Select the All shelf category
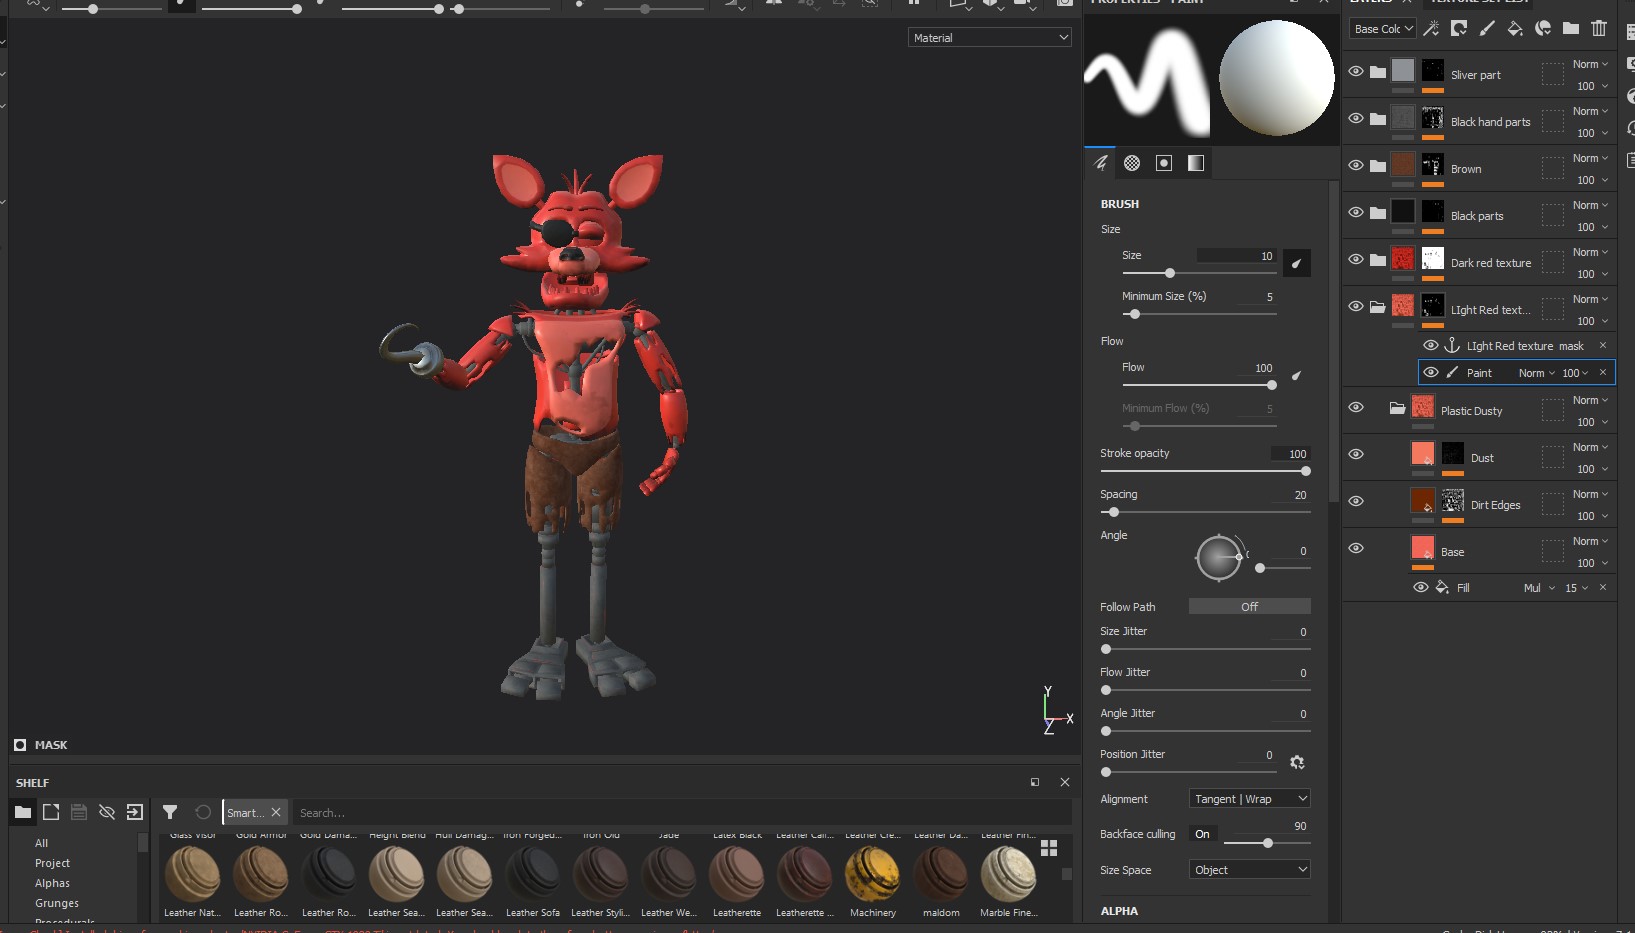This screenshot has width=1635, height=933. coord(41,843)
